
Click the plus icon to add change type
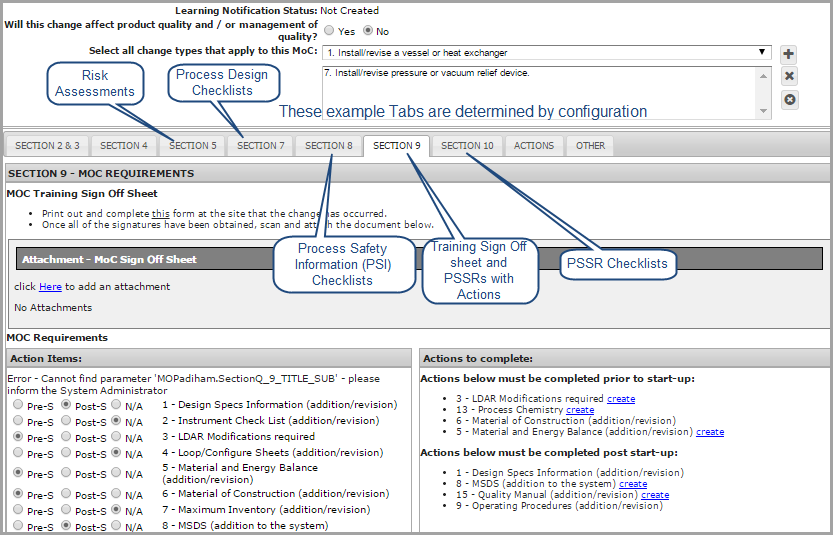coord(789,54)
